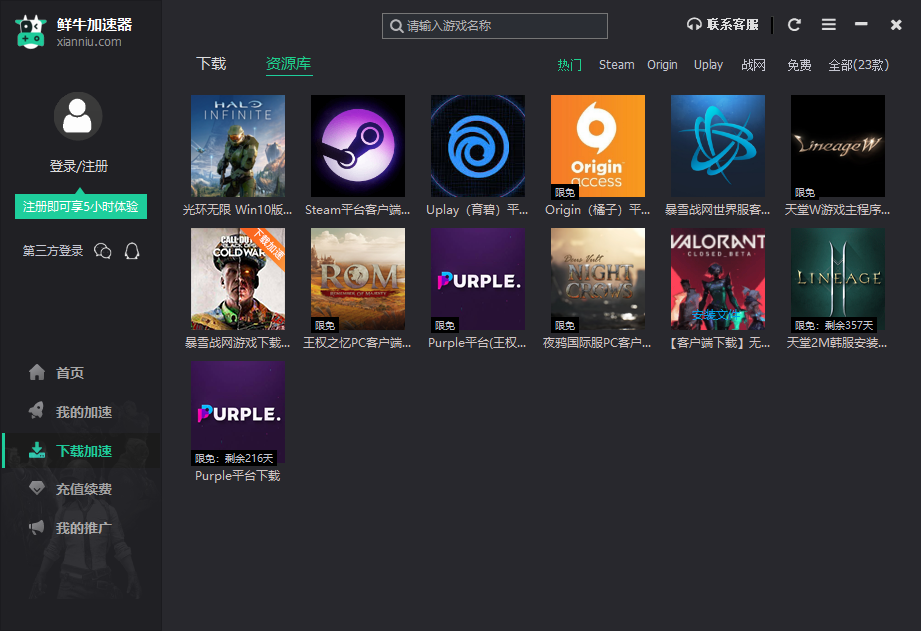Open the VALORANT closed beta thumbnail

pyautogui.click(x=717, y=279)
